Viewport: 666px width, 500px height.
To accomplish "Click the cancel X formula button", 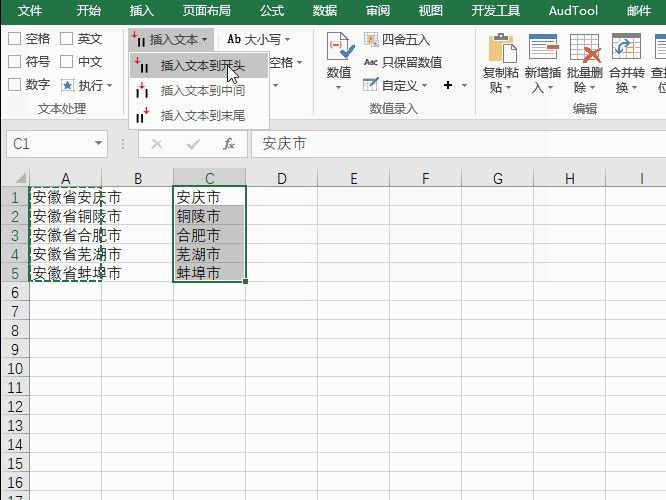I will [157, 144].
